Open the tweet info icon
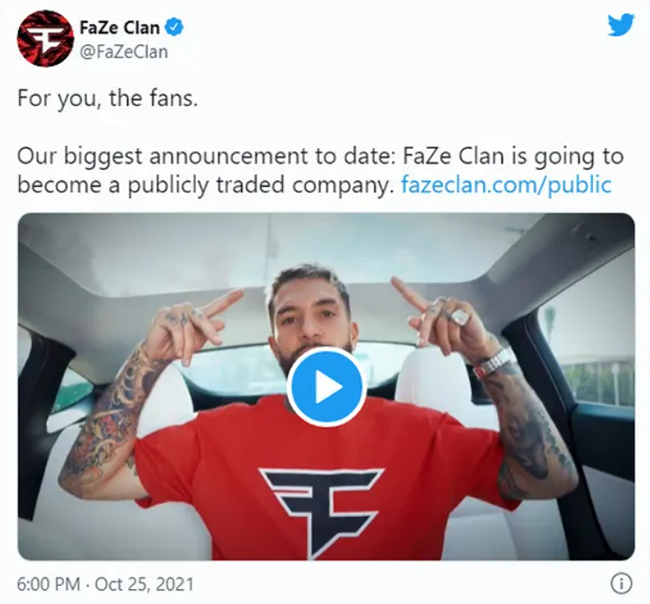This screenshot has height=604, width=650. pos(621,584)
